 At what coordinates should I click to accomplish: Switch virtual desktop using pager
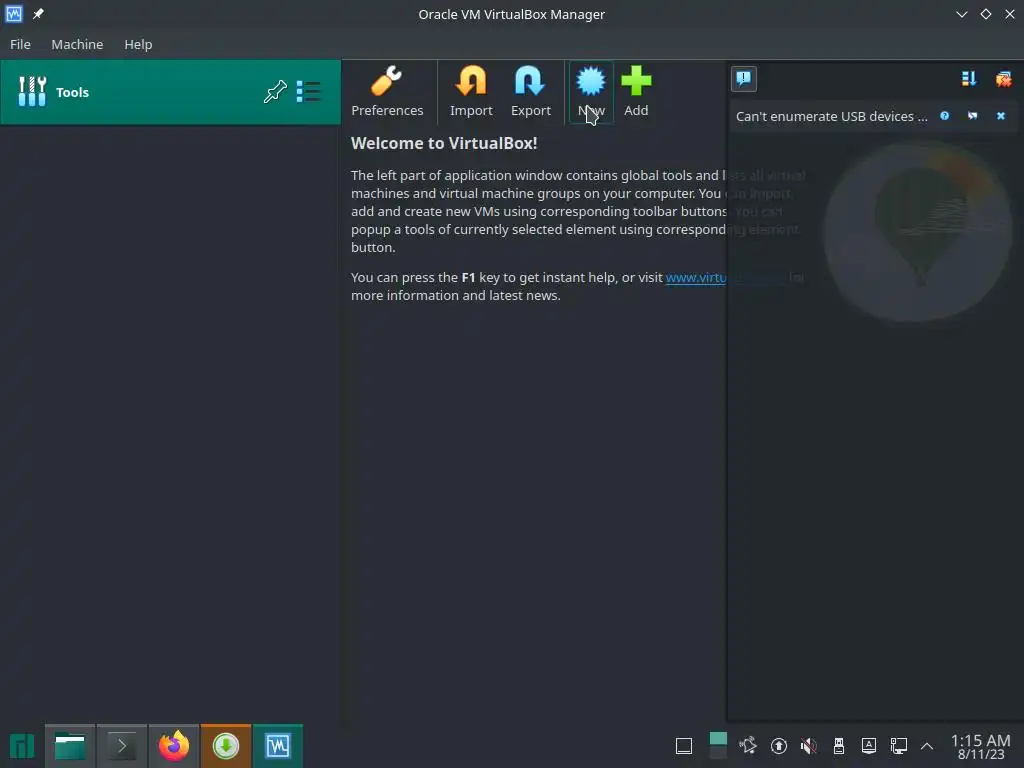[718, 746]
